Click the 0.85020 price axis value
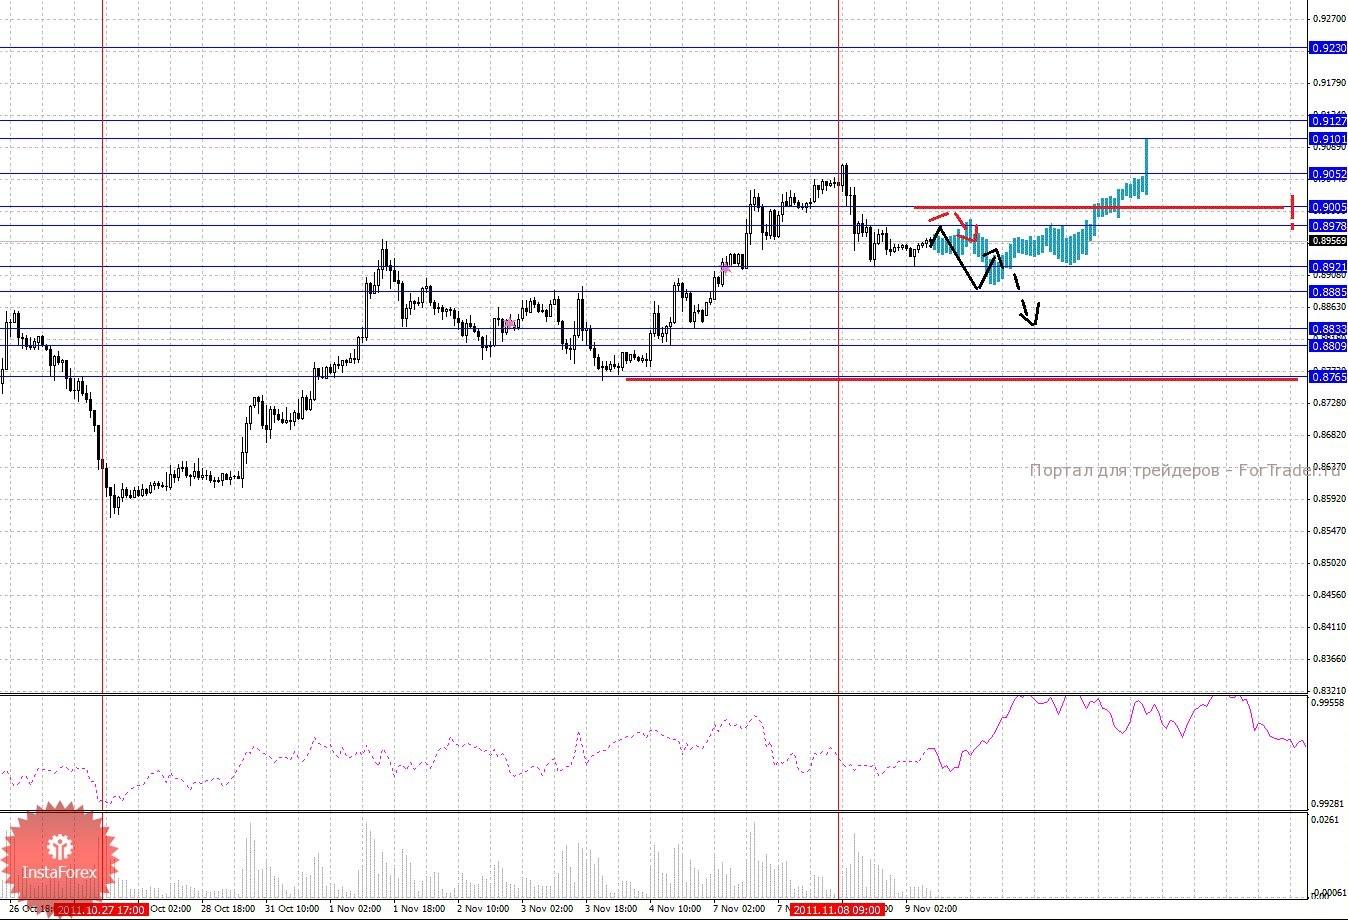Viewport: 1348px width, 920px height. 1328,563
